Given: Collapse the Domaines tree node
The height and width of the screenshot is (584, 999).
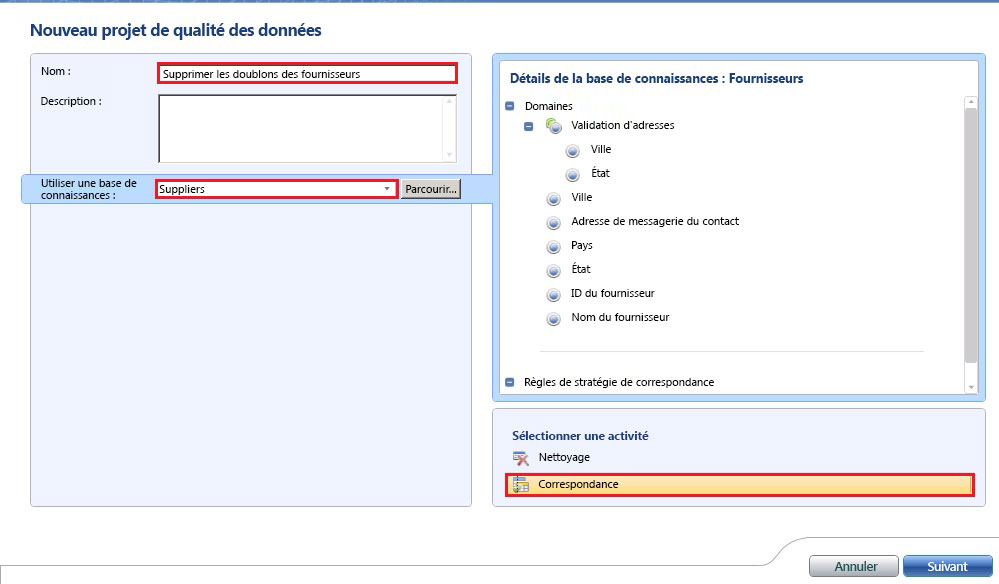Looking at the screenshot, I should (510, 105).
